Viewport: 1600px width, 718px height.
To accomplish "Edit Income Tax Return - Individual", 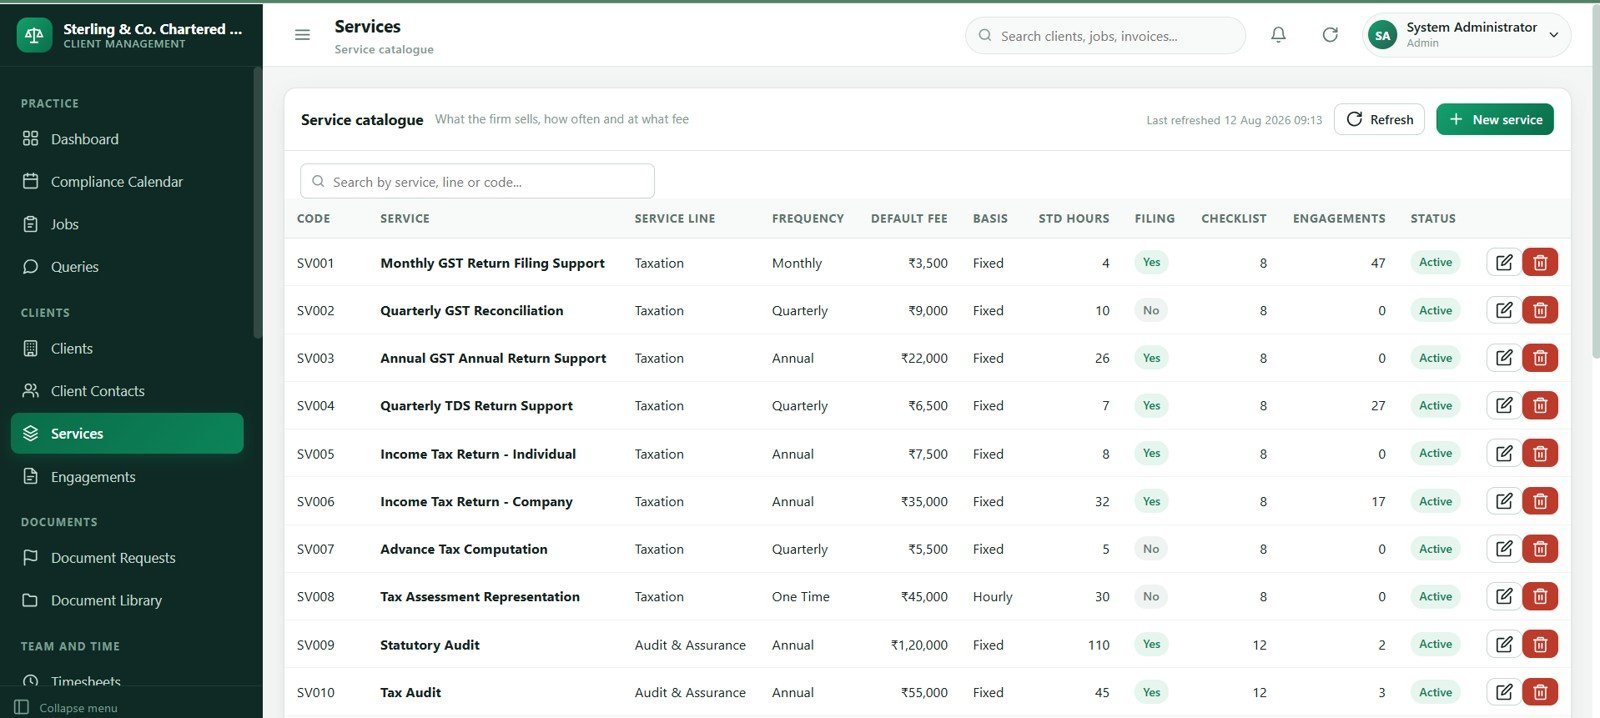I will [1504, 453].
